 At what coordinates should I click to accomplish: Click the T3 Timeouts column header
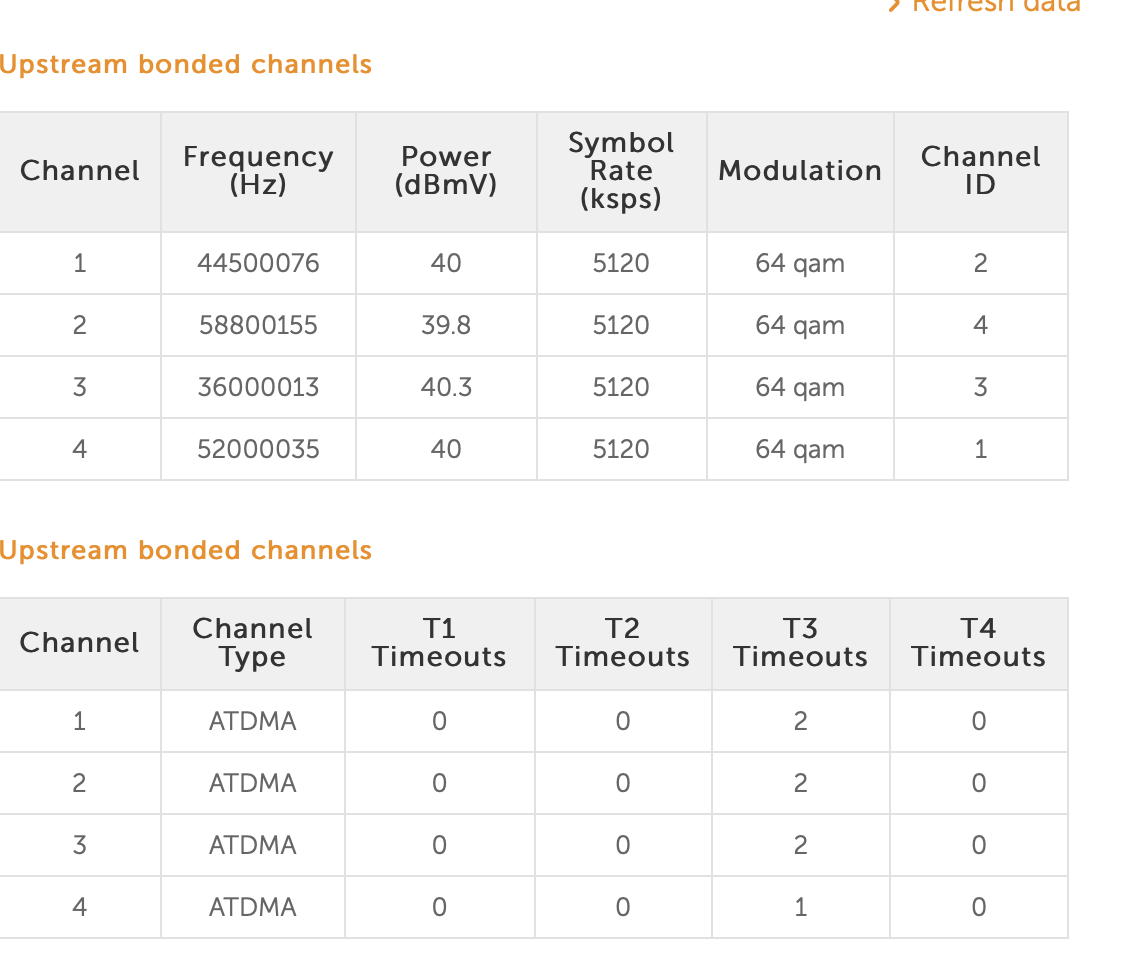tap(800, 643)
